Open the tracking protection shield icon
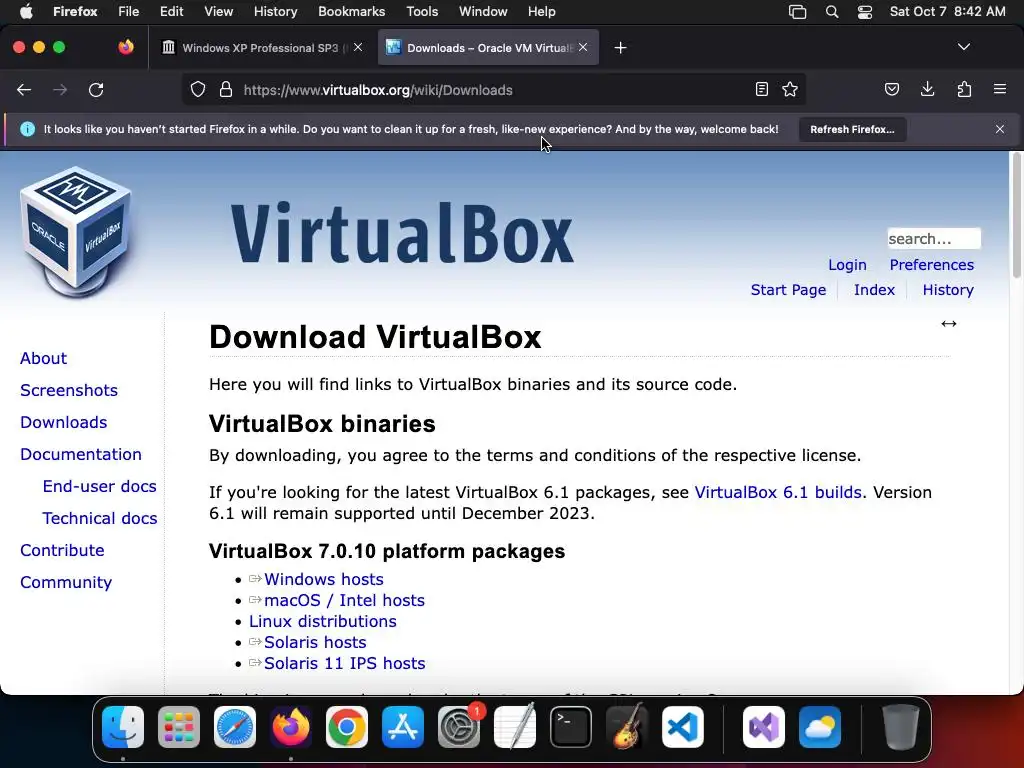This screenshot has height=768, width=1024. click(x=198, y=89)
